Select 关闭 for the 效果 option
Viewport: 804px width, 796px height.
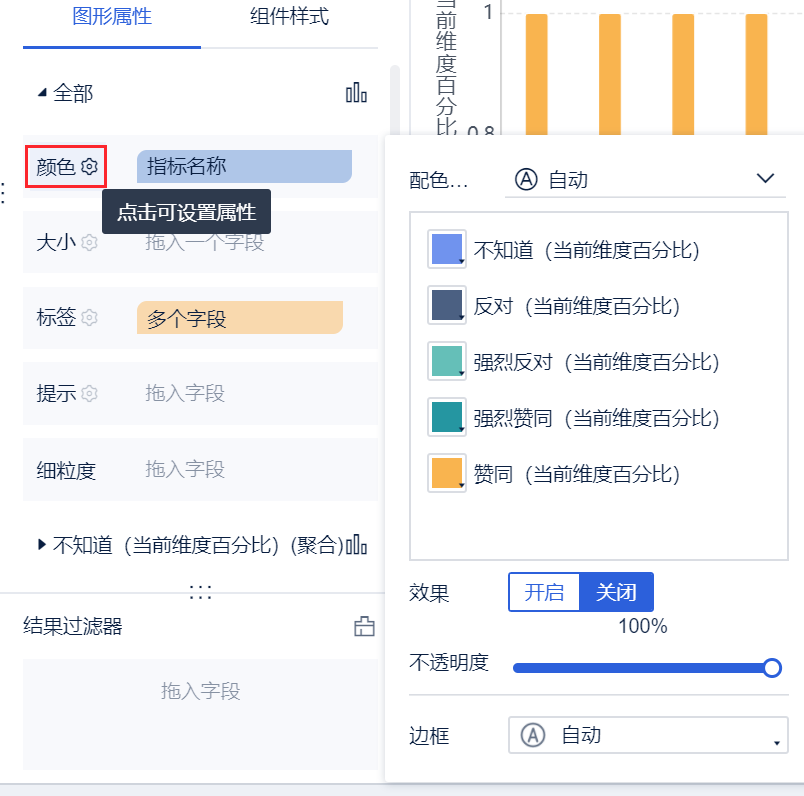click(617, 592)
